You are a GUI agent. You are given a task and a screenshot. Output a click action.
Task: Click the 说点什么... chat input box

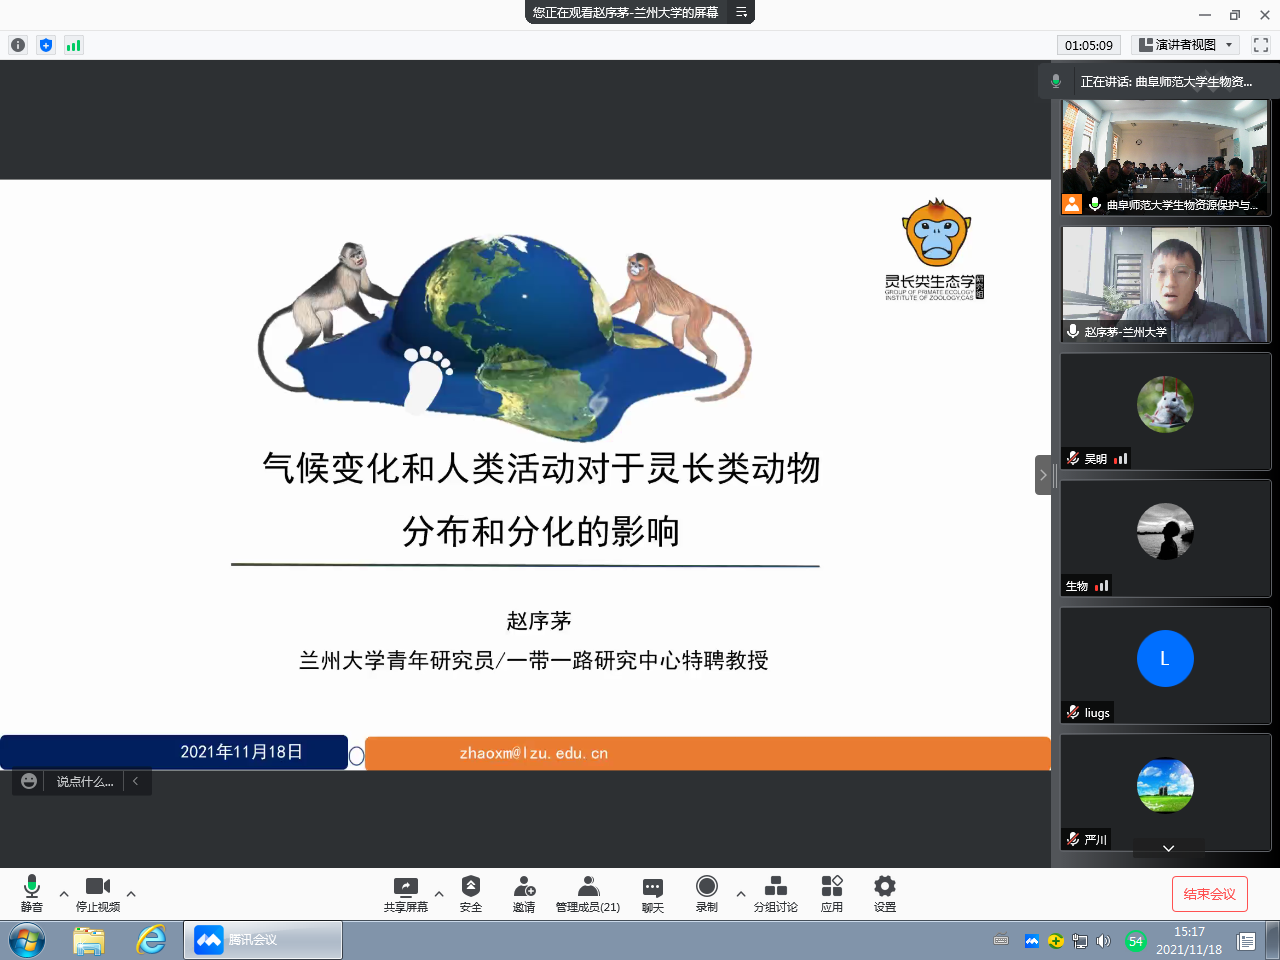point(84,782)
